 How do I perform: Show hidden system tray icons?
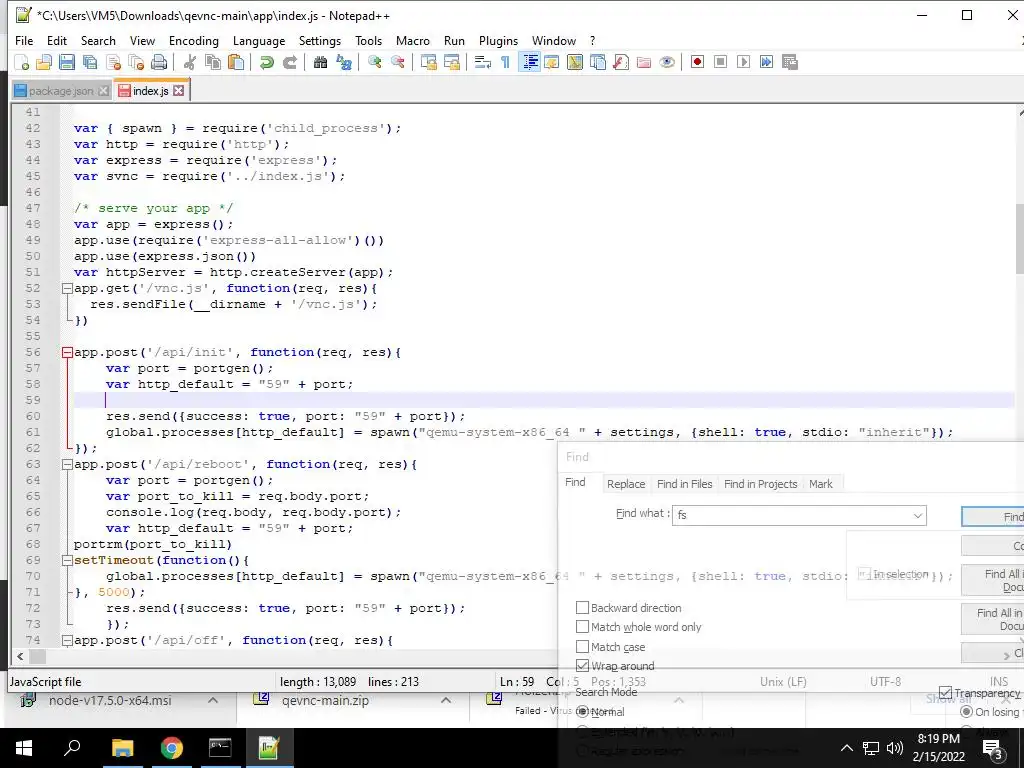pos(846,748)
